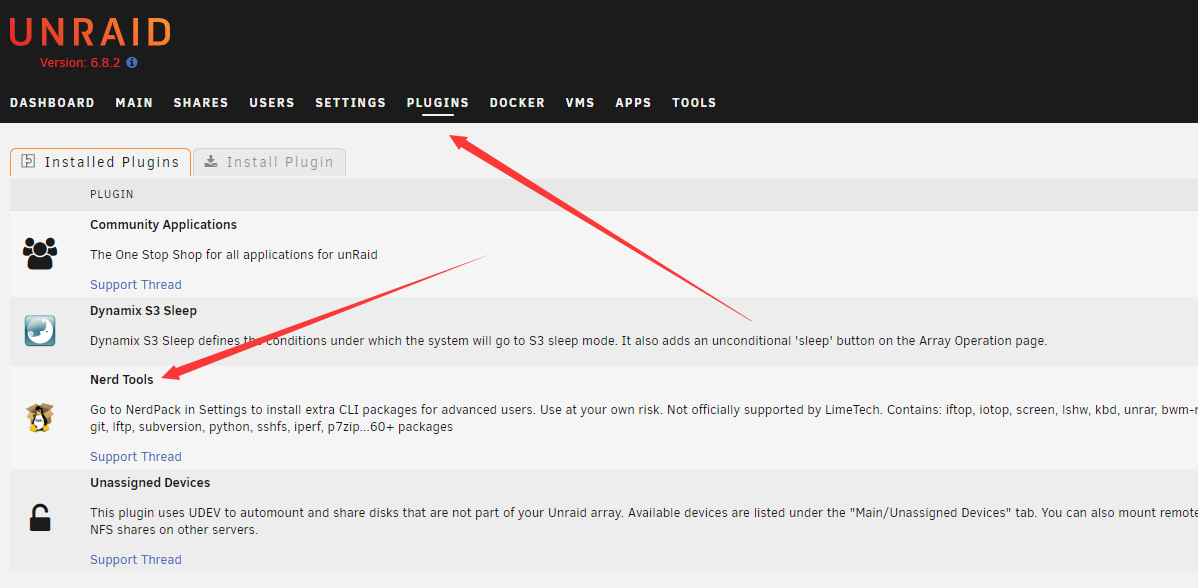Open the Settings menu
1198x588 pixels.
tap(350, 103)
